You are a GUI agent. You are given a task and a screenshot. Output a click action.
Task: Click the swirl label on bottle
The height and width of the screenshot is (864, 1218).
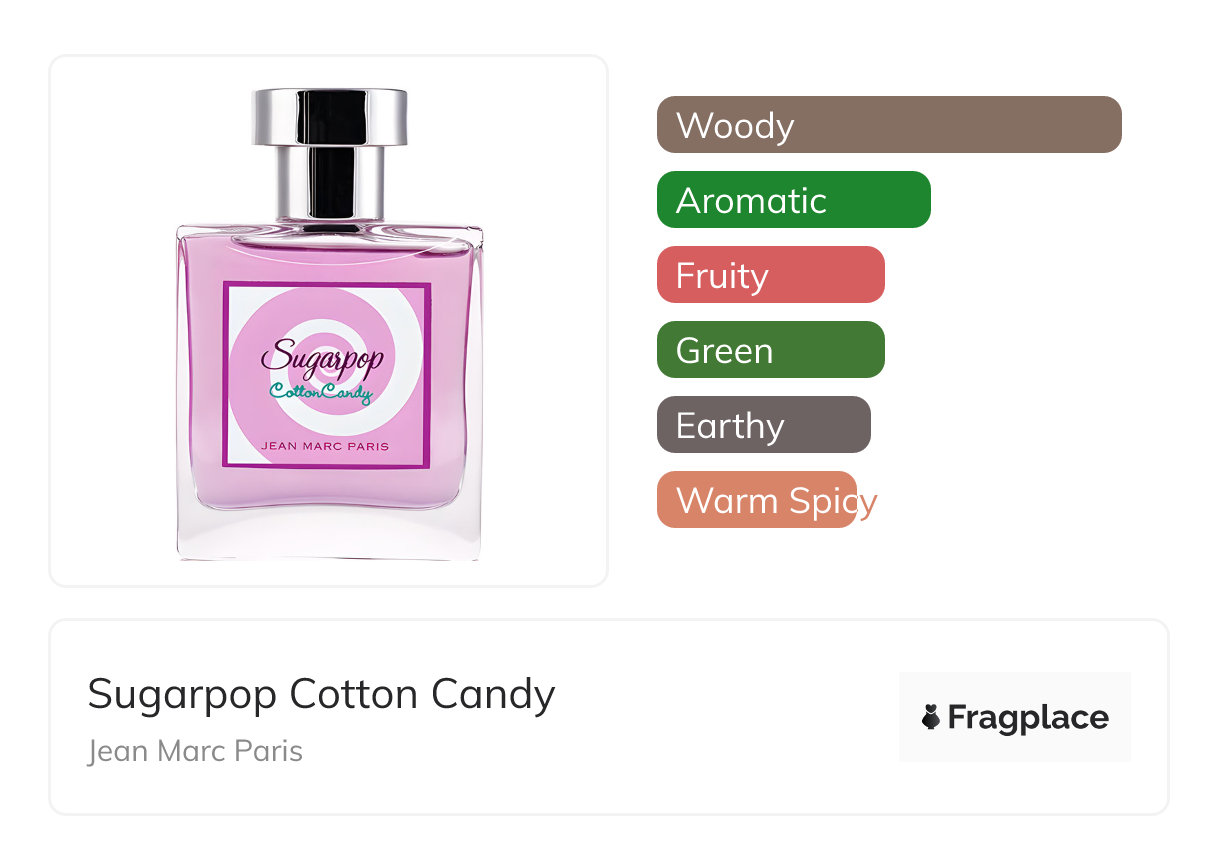tap(328, 376)
